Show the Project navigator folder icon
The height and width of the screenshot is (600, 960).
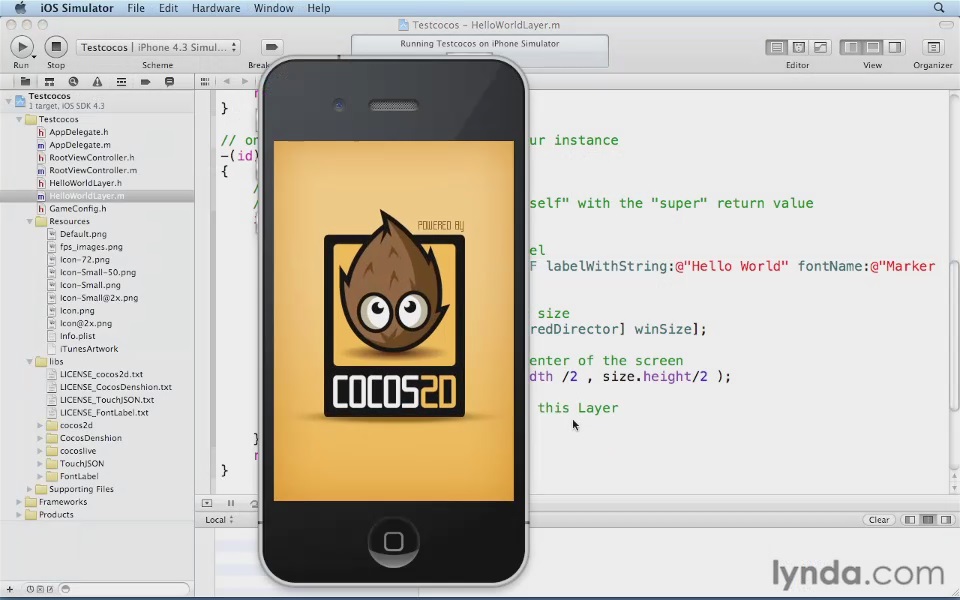(25, 81)
